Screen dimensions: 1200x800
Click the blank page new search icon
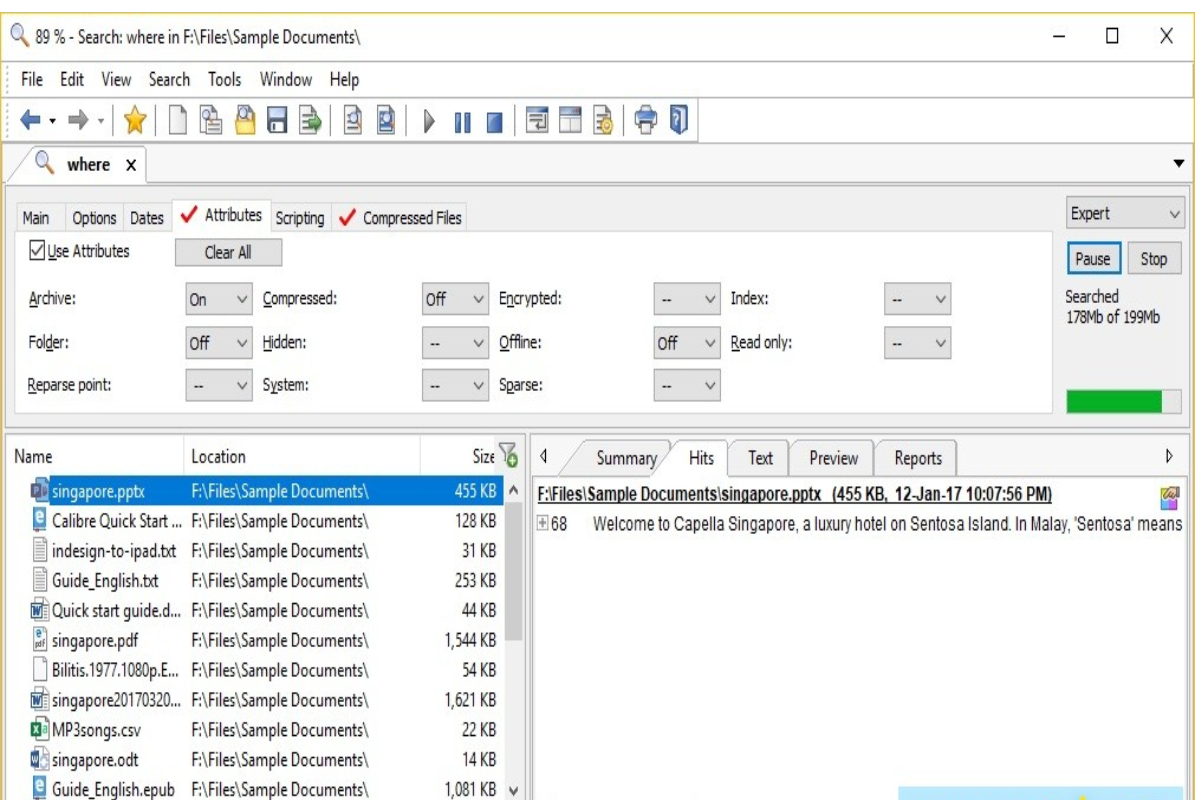[177, 121]
